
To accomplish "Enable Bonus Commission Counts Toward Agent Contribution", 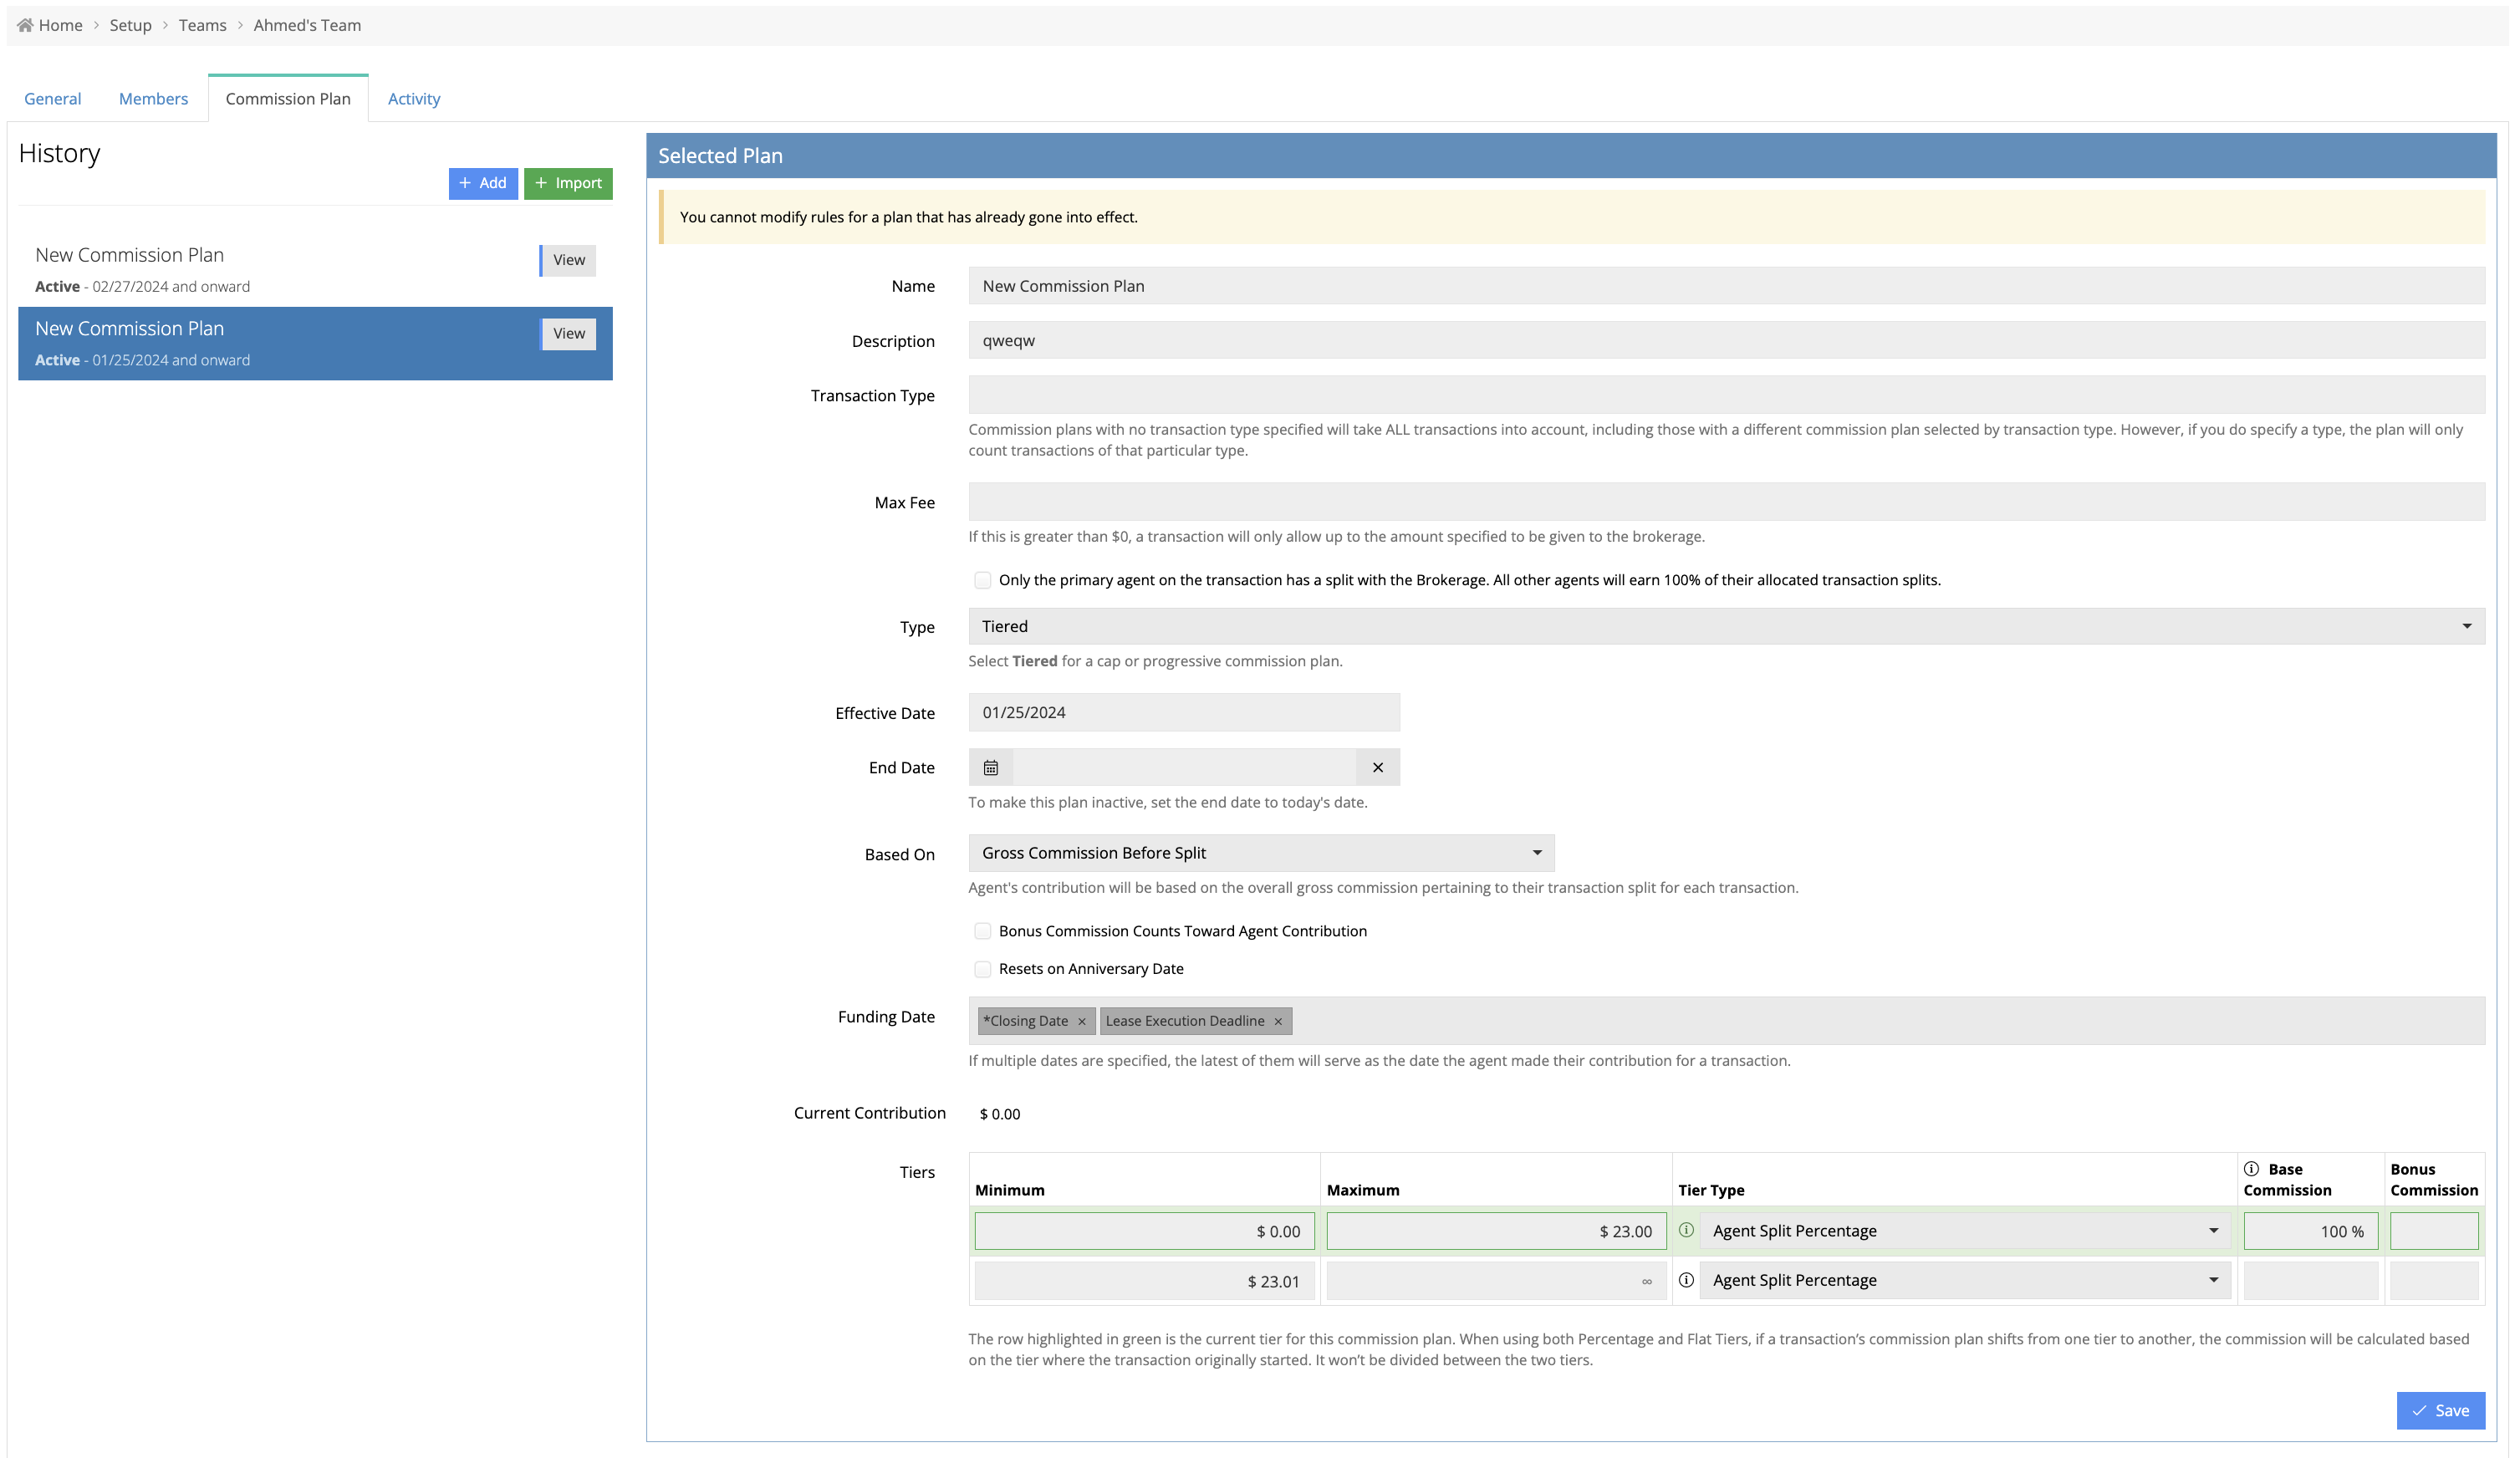I will click(x=982, y=931).
